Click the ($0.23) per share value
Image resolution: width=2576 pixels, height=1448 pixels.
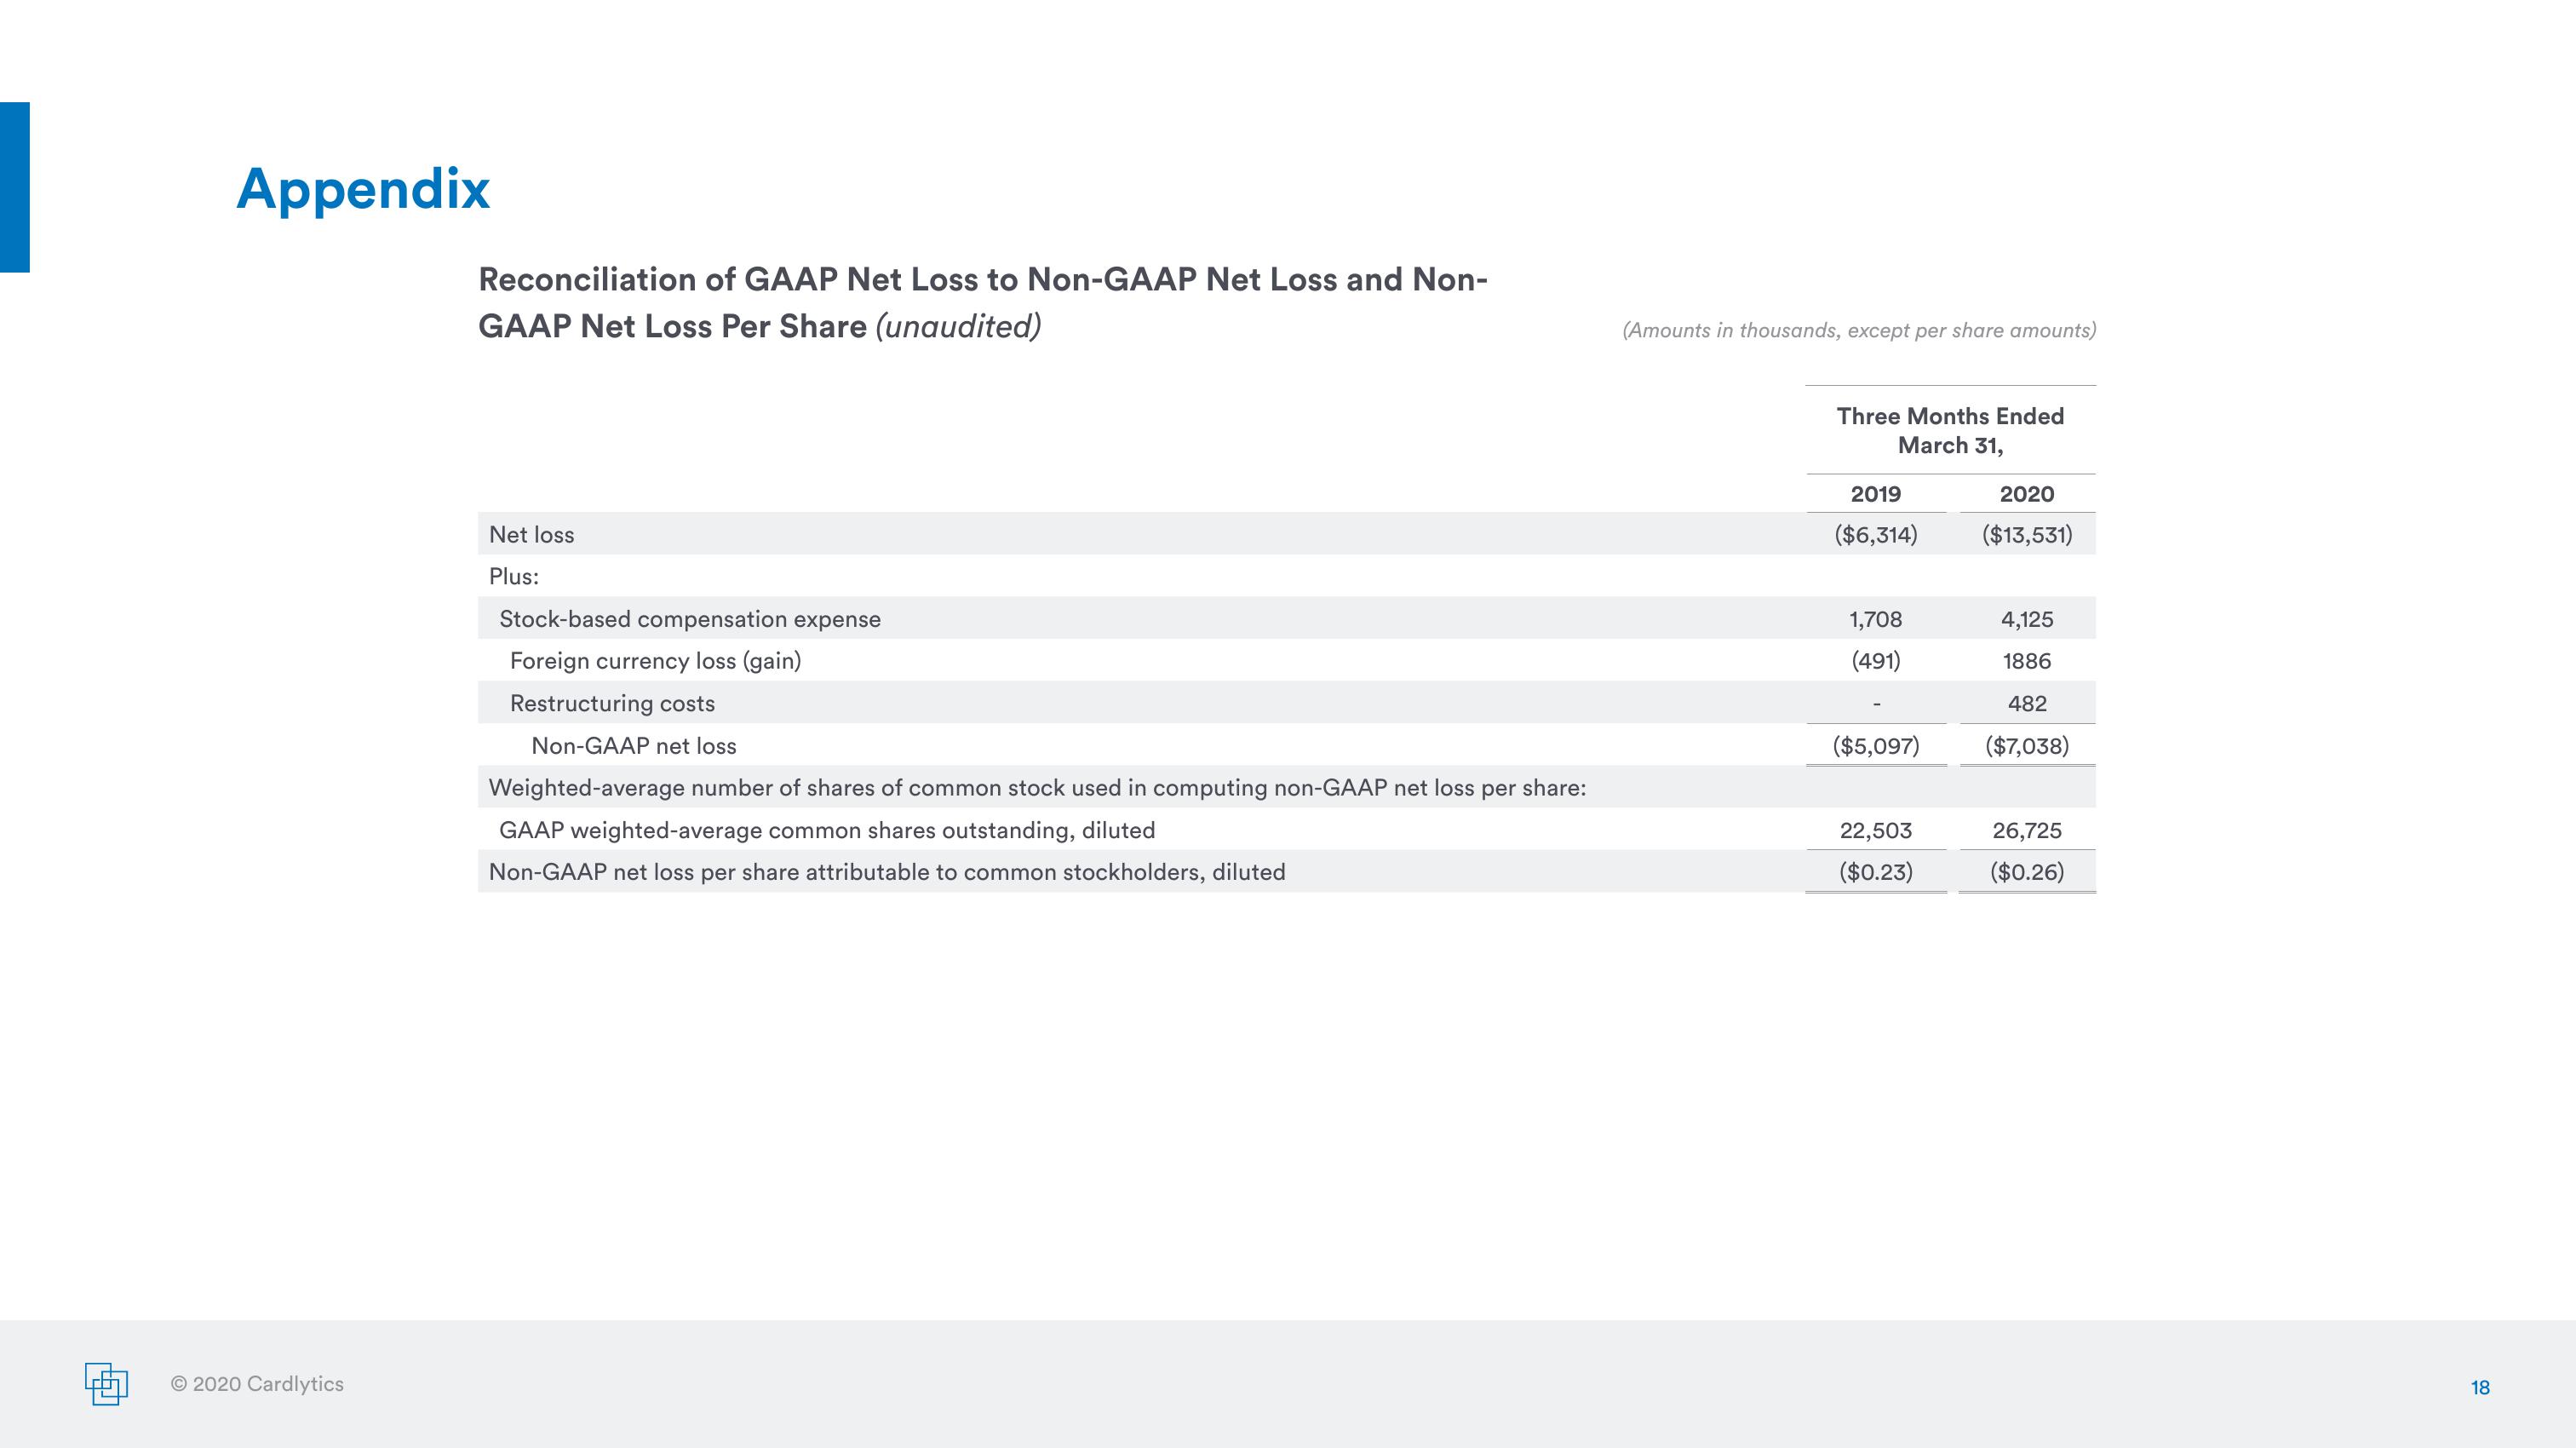point(1875,872)
